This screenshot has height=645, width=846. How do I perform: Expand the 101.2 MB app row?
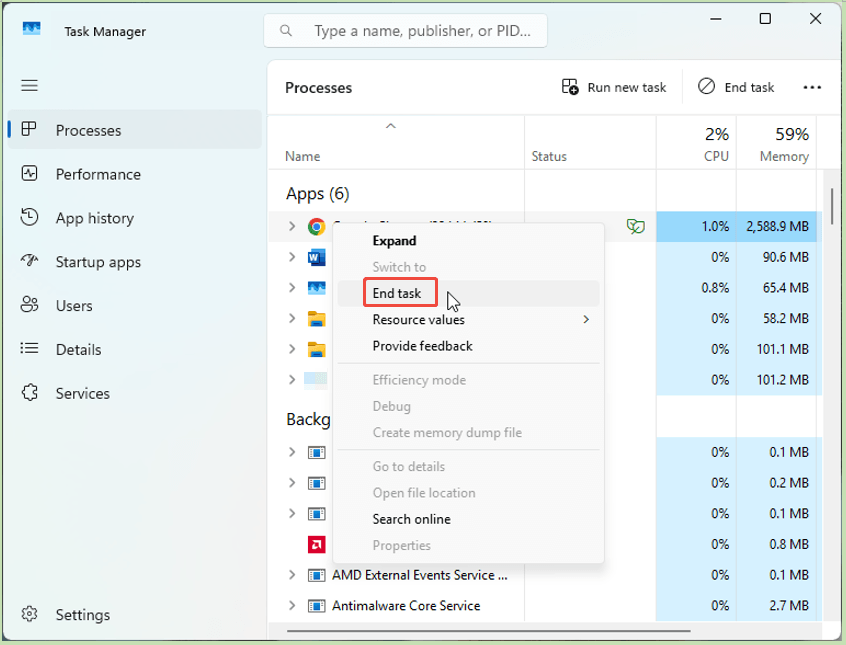coord(292,380)
